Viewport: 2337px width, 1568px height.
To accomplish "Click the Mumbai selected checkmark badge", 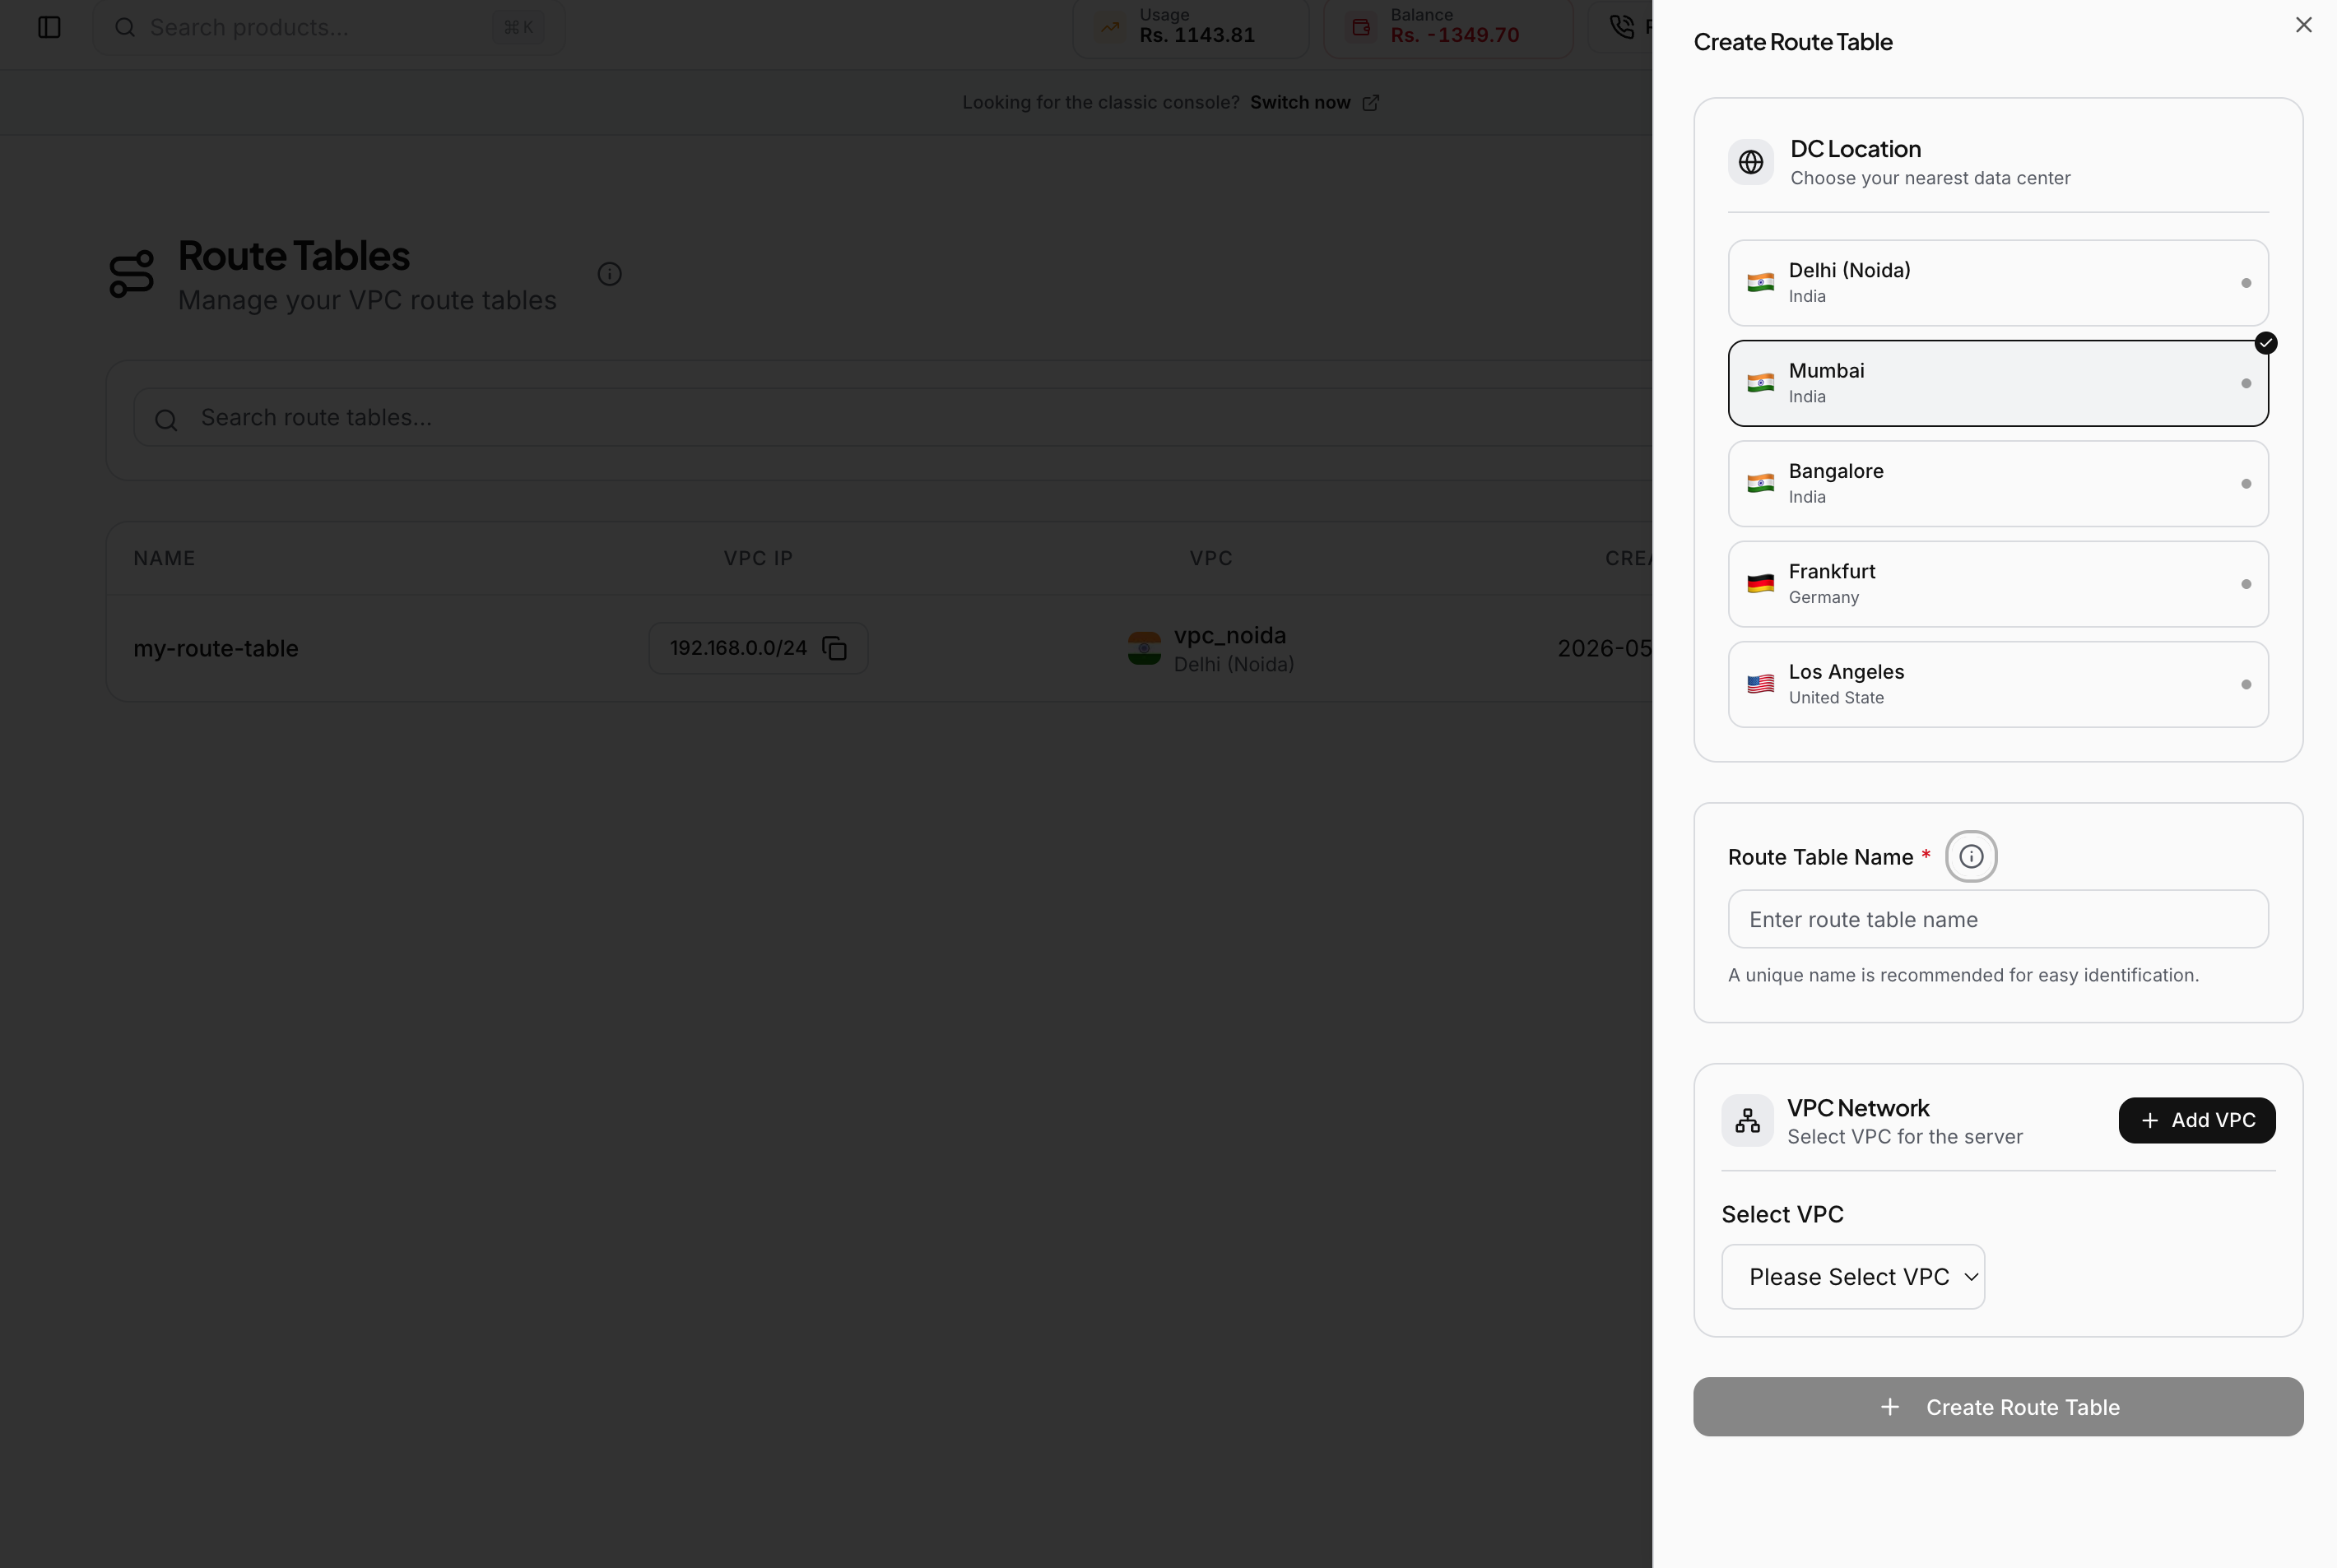I will coord(2265,343).
